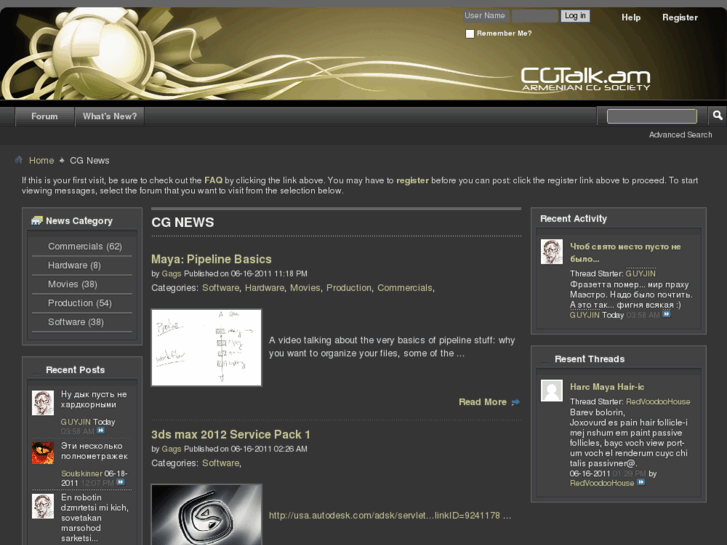727x545 pixels.
Task: Select Movies (38) category
Action: tap(72, 284)
